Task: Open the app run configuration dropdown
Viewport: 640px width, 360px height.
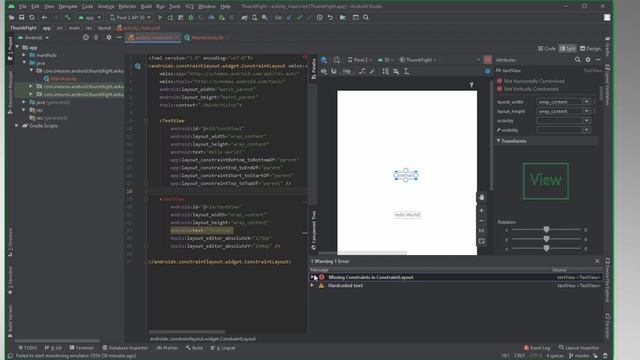Action: coord(89,18)
